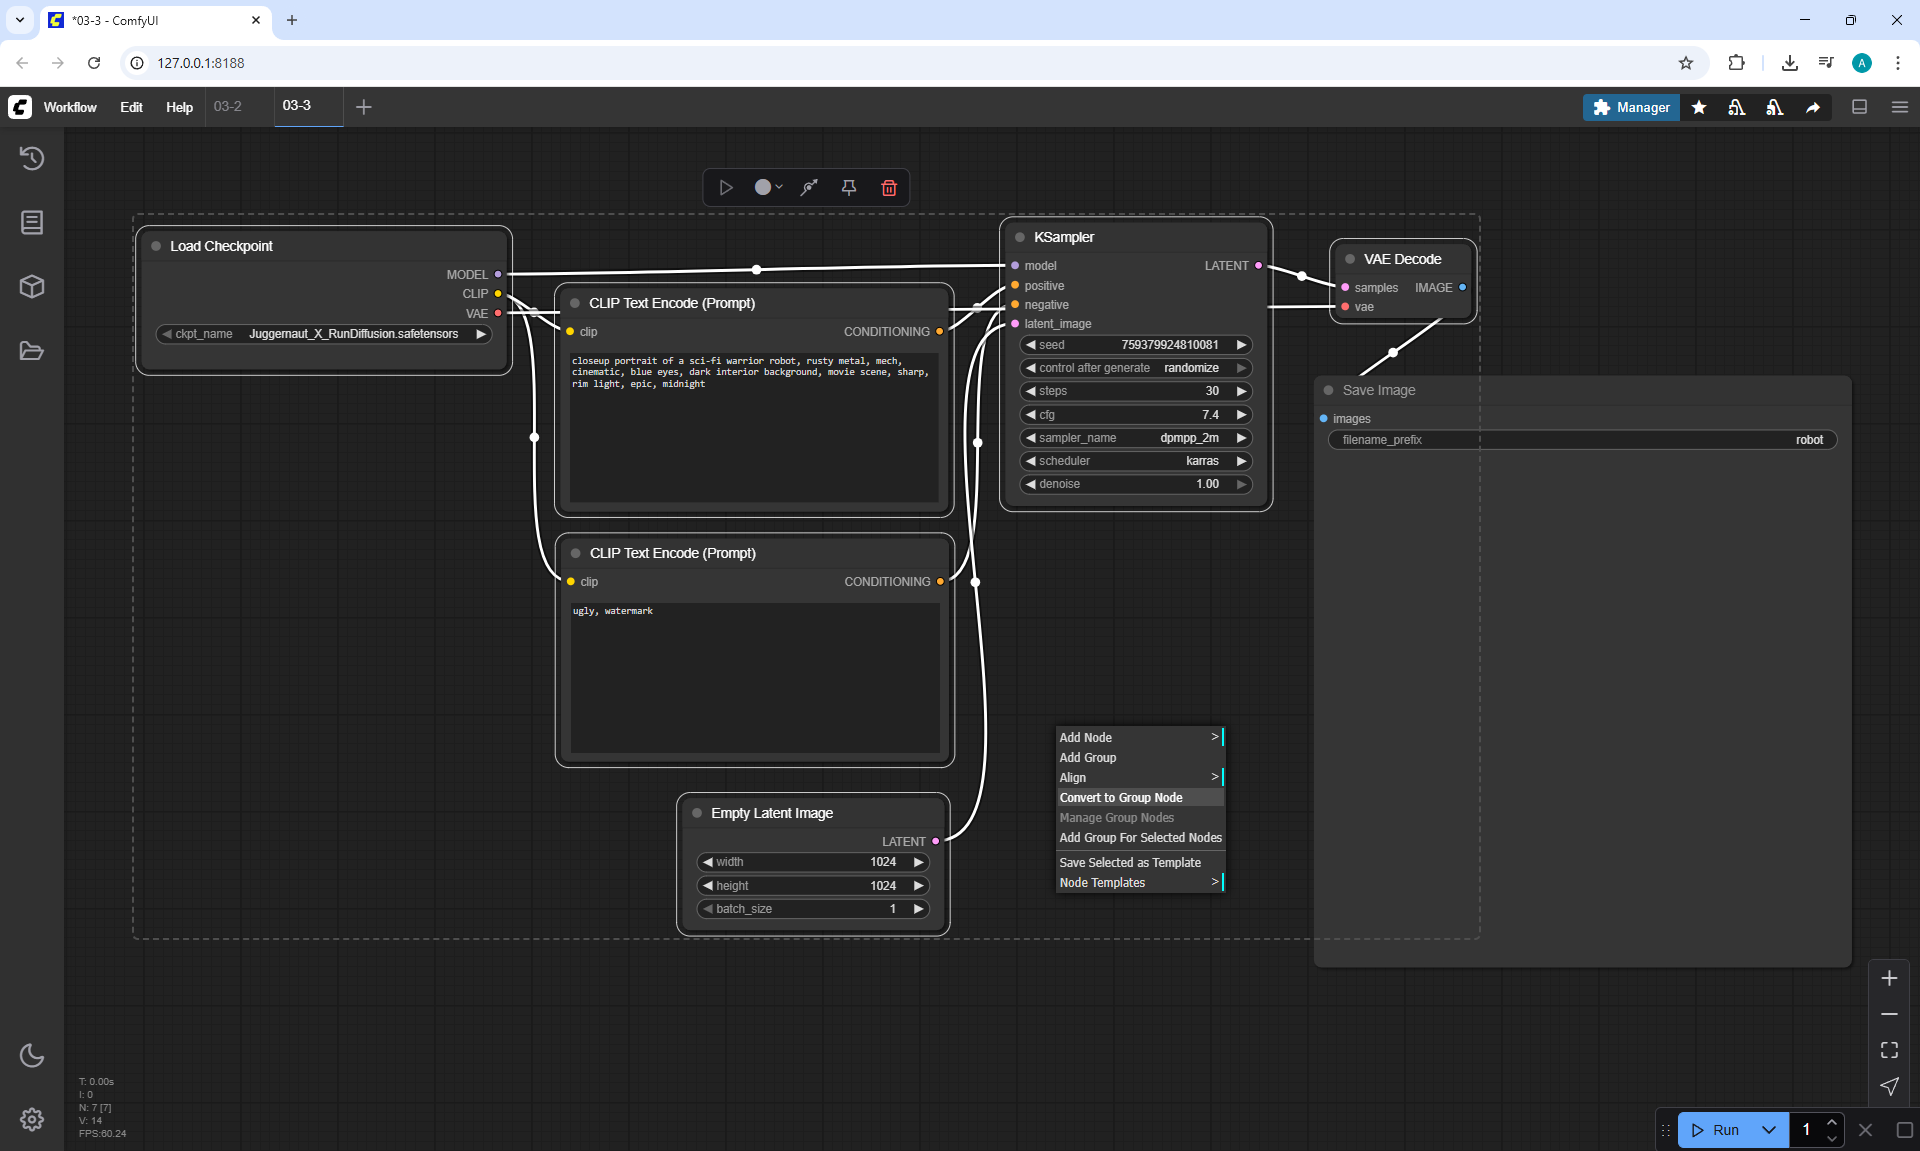Collapse the Load Checkpoint node via its dot

(x=156, y=246)
